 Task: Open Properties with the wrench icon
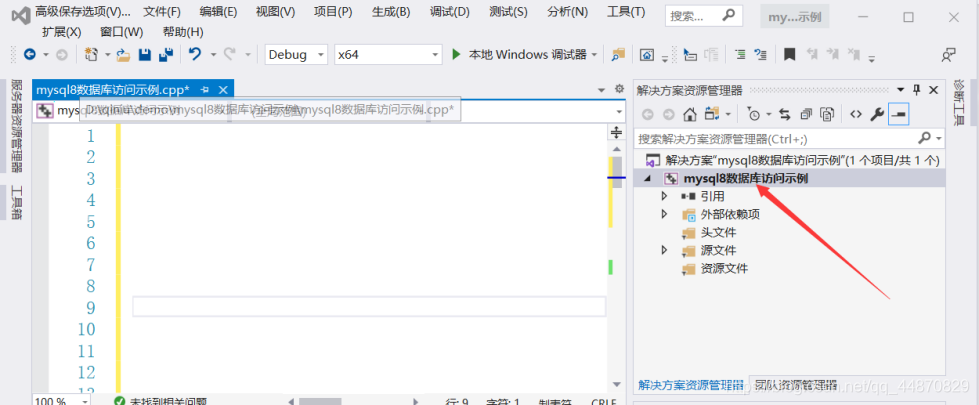(x=877, y=114)
